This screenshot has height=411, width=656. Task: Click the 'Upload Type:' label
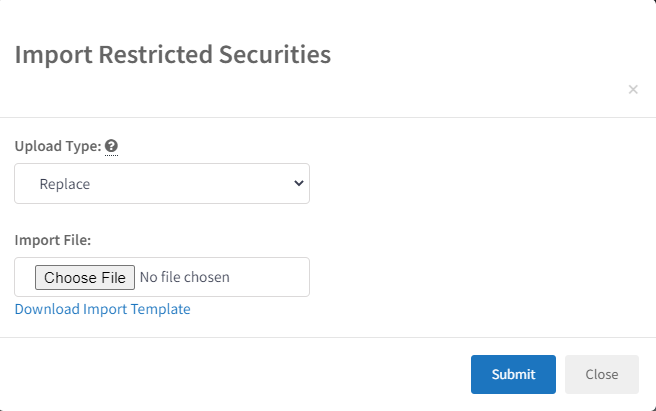tap(58, 146)
